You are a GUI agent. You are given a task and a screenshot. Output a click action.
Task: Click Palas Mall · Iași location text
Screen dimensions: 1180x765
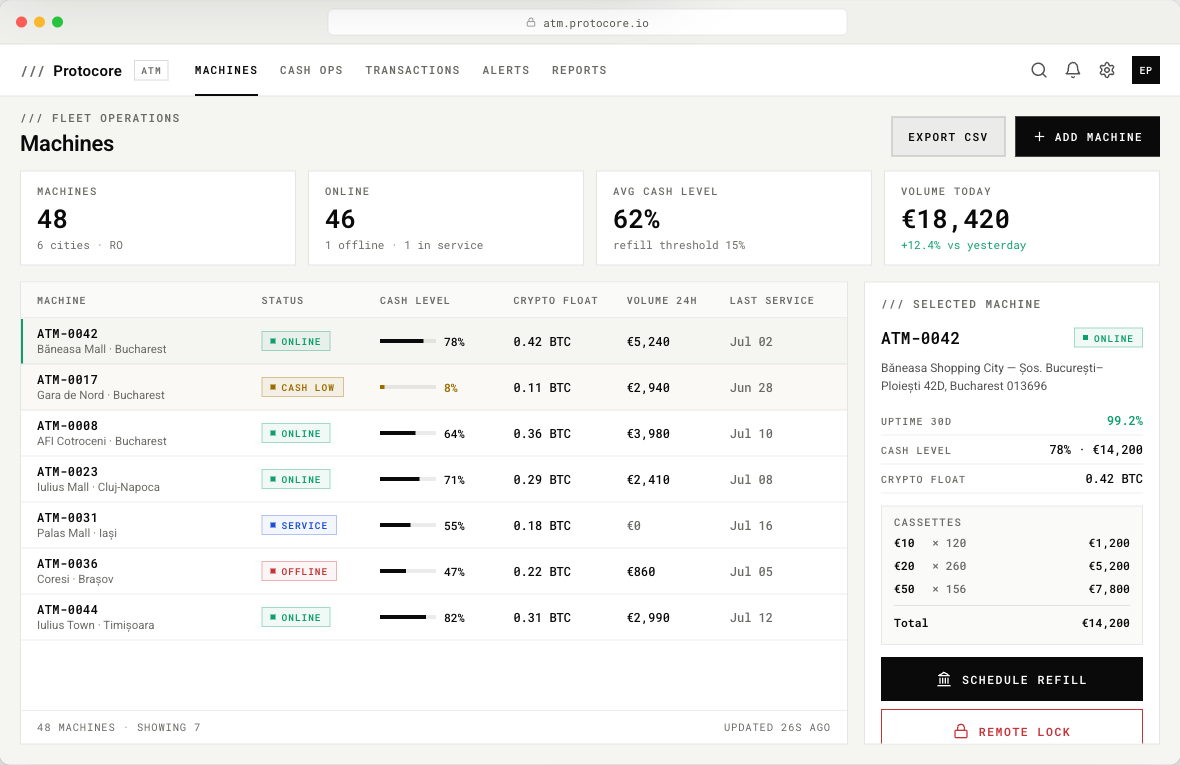pos(77,533)
